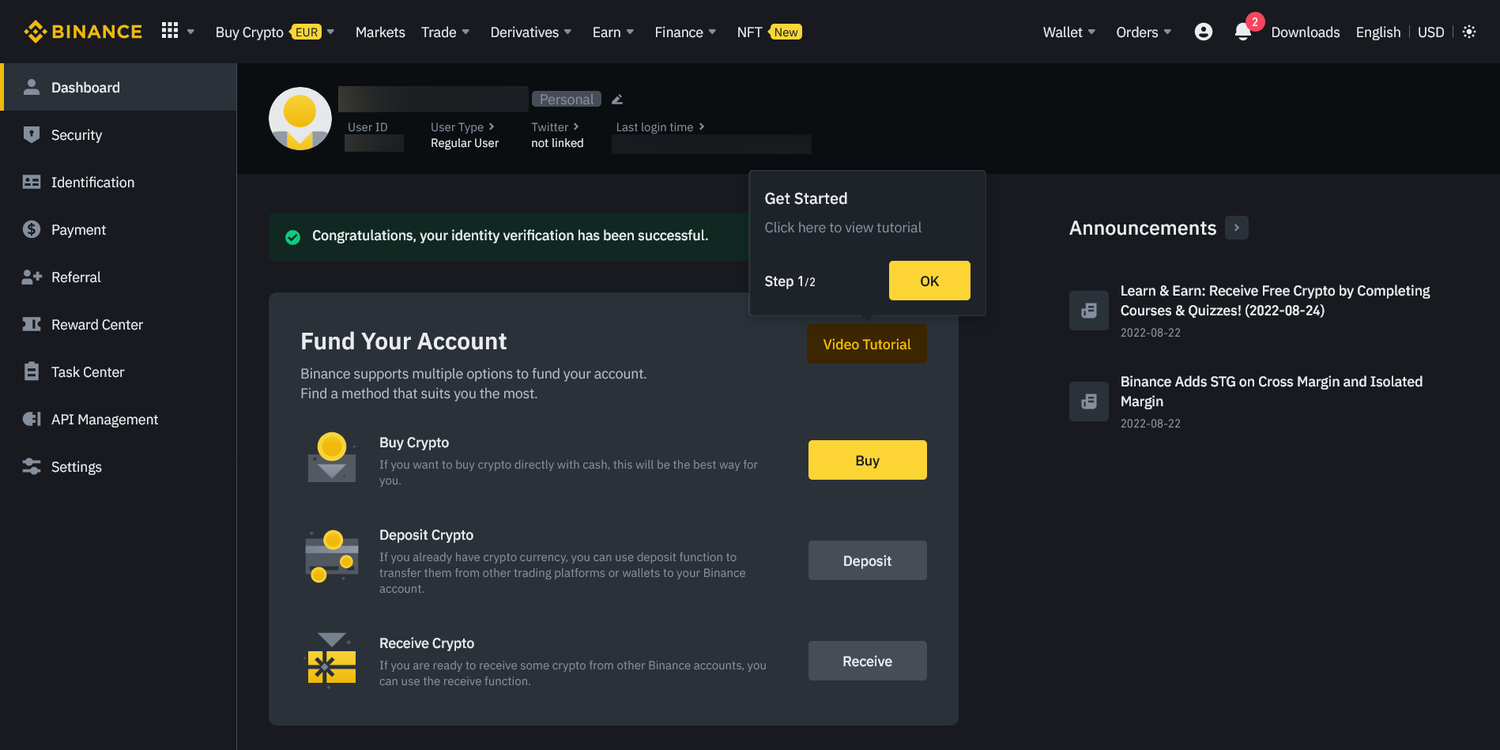Screen dimensions: 1500x750
Task: Open Payment in the sidebar
Action: coord(118,229)
